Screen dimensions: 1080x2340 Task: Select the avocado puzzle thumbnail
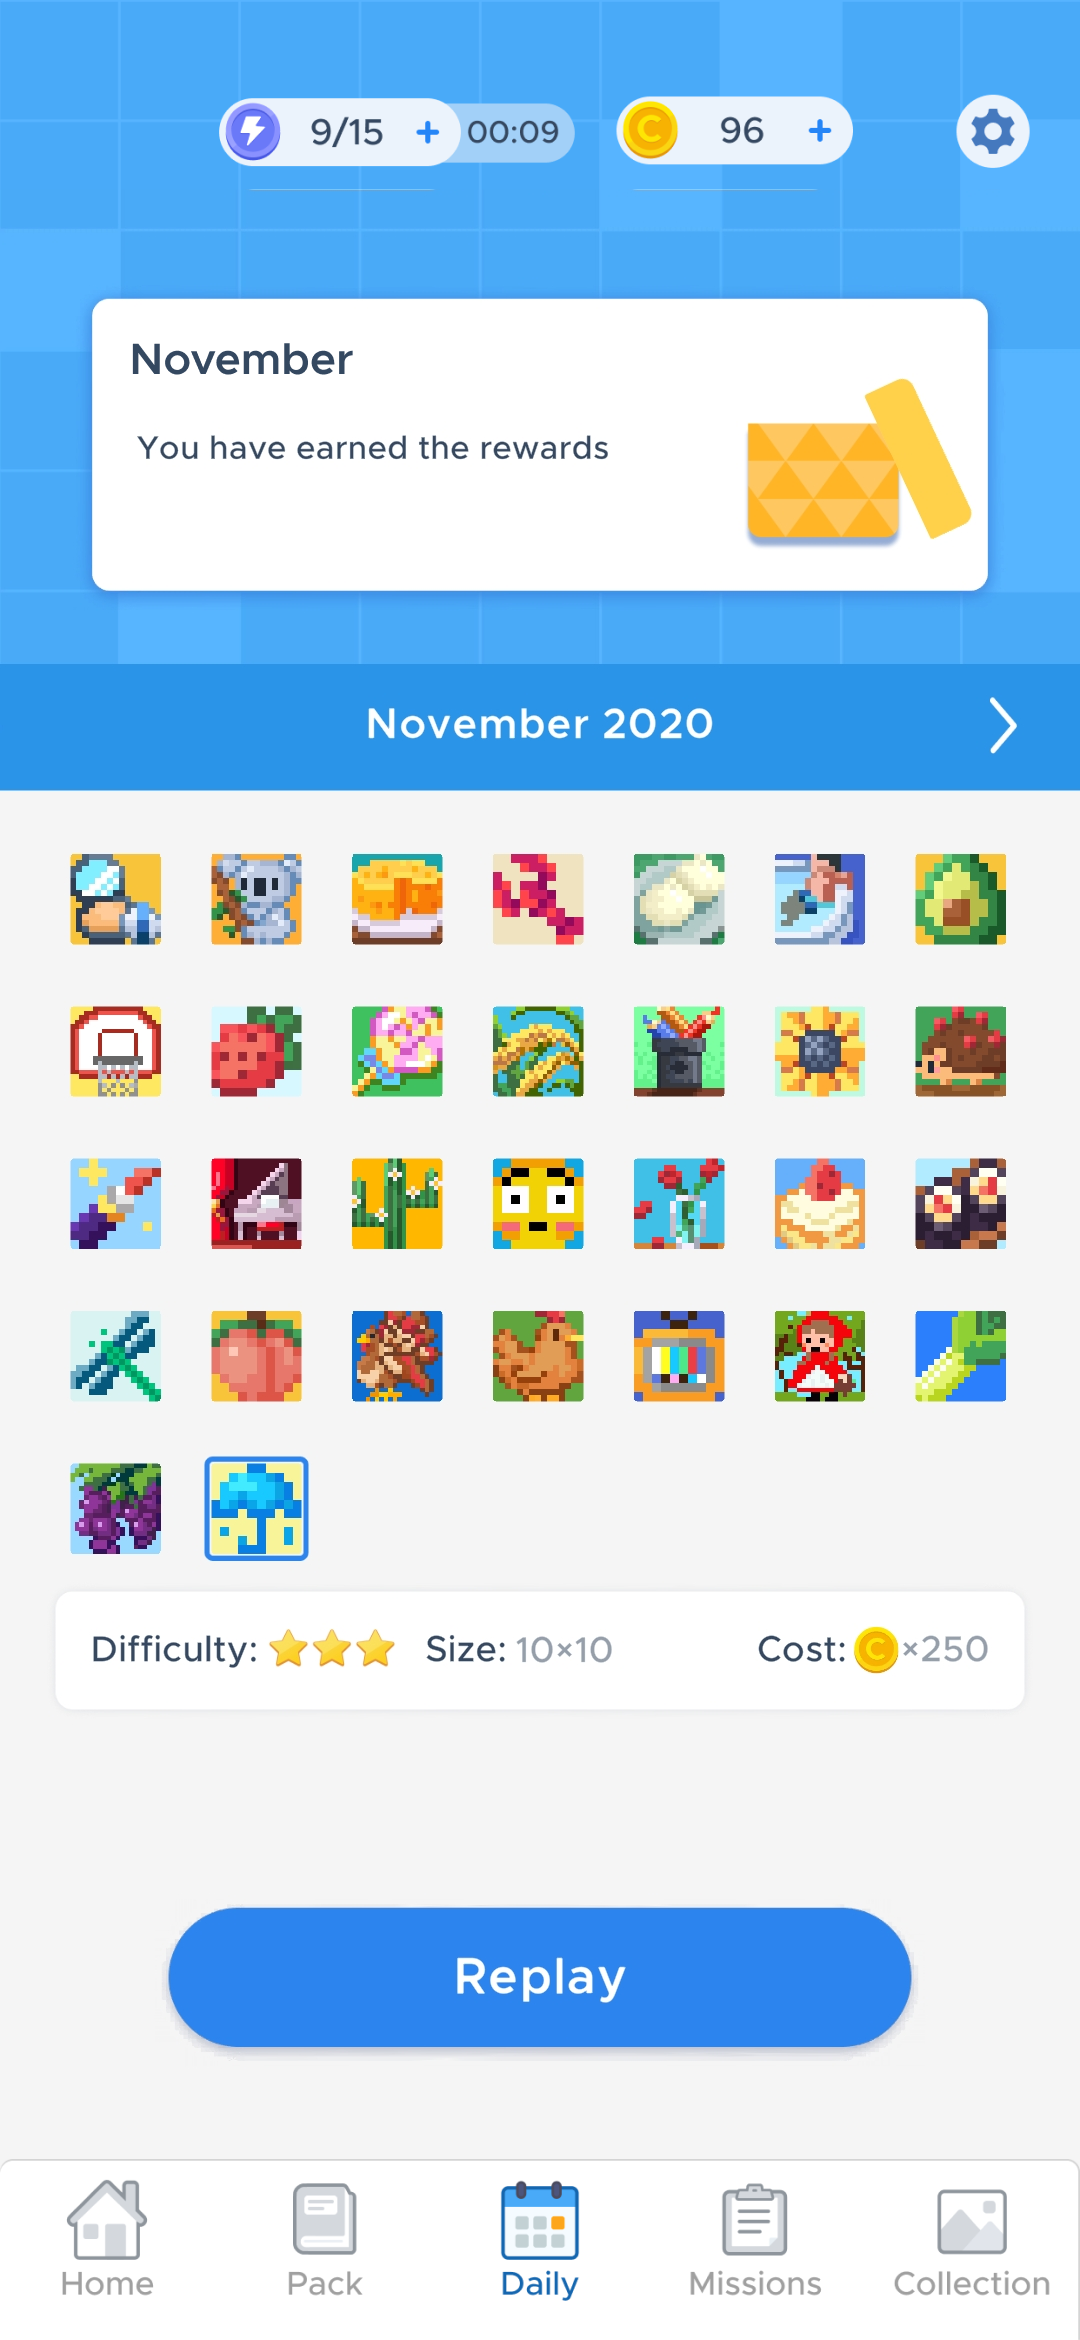[961, 899]
